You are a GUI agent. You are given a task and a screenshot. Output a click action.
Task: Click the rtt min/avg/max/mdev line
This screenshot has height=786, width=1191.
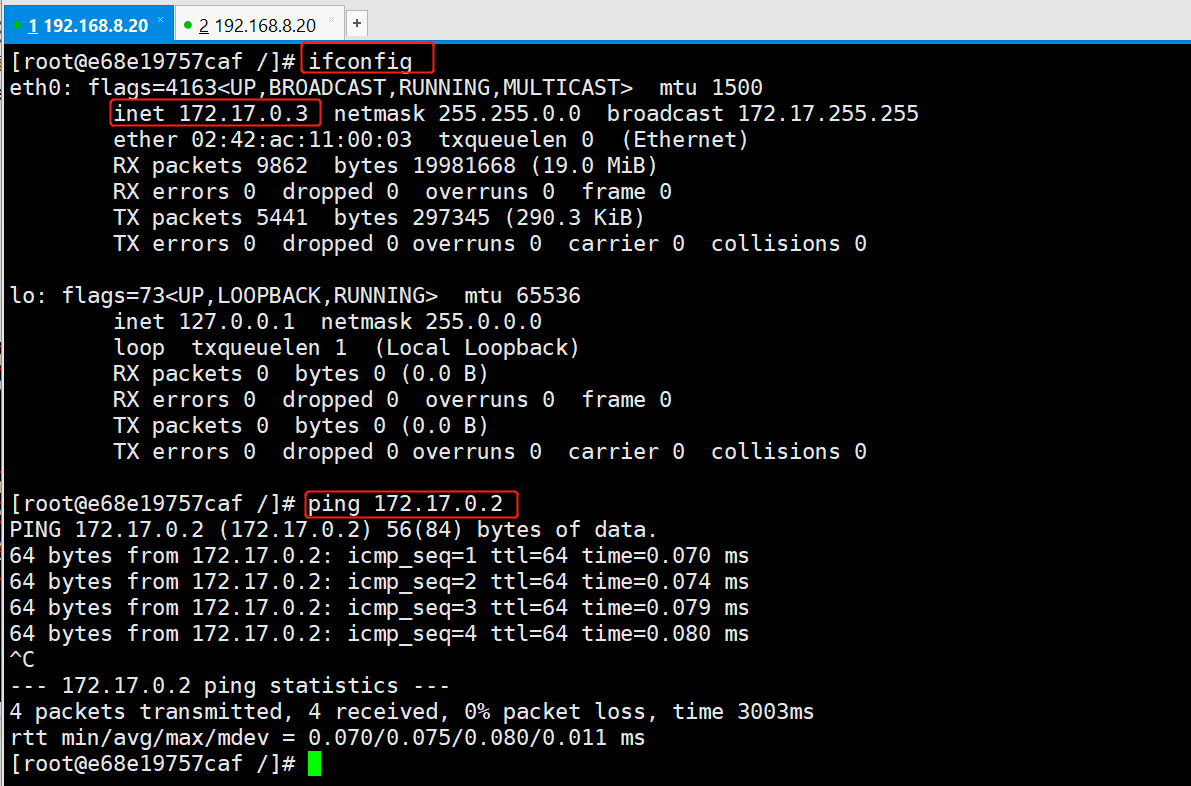click(x=327, y=737)
